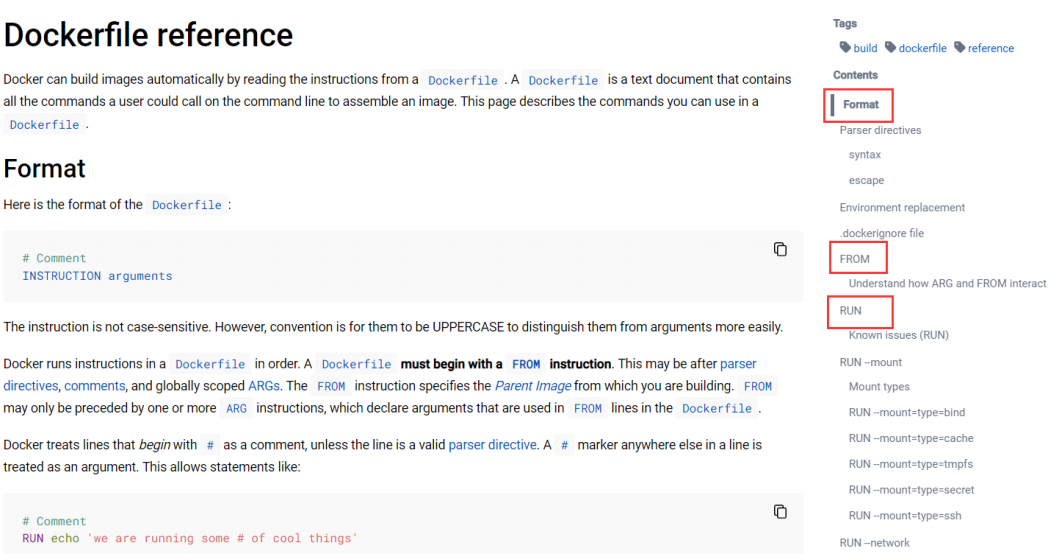Open the build tag link
Image resolution: width=1056 pixels, height=560 pixels.
click(865, 48)
